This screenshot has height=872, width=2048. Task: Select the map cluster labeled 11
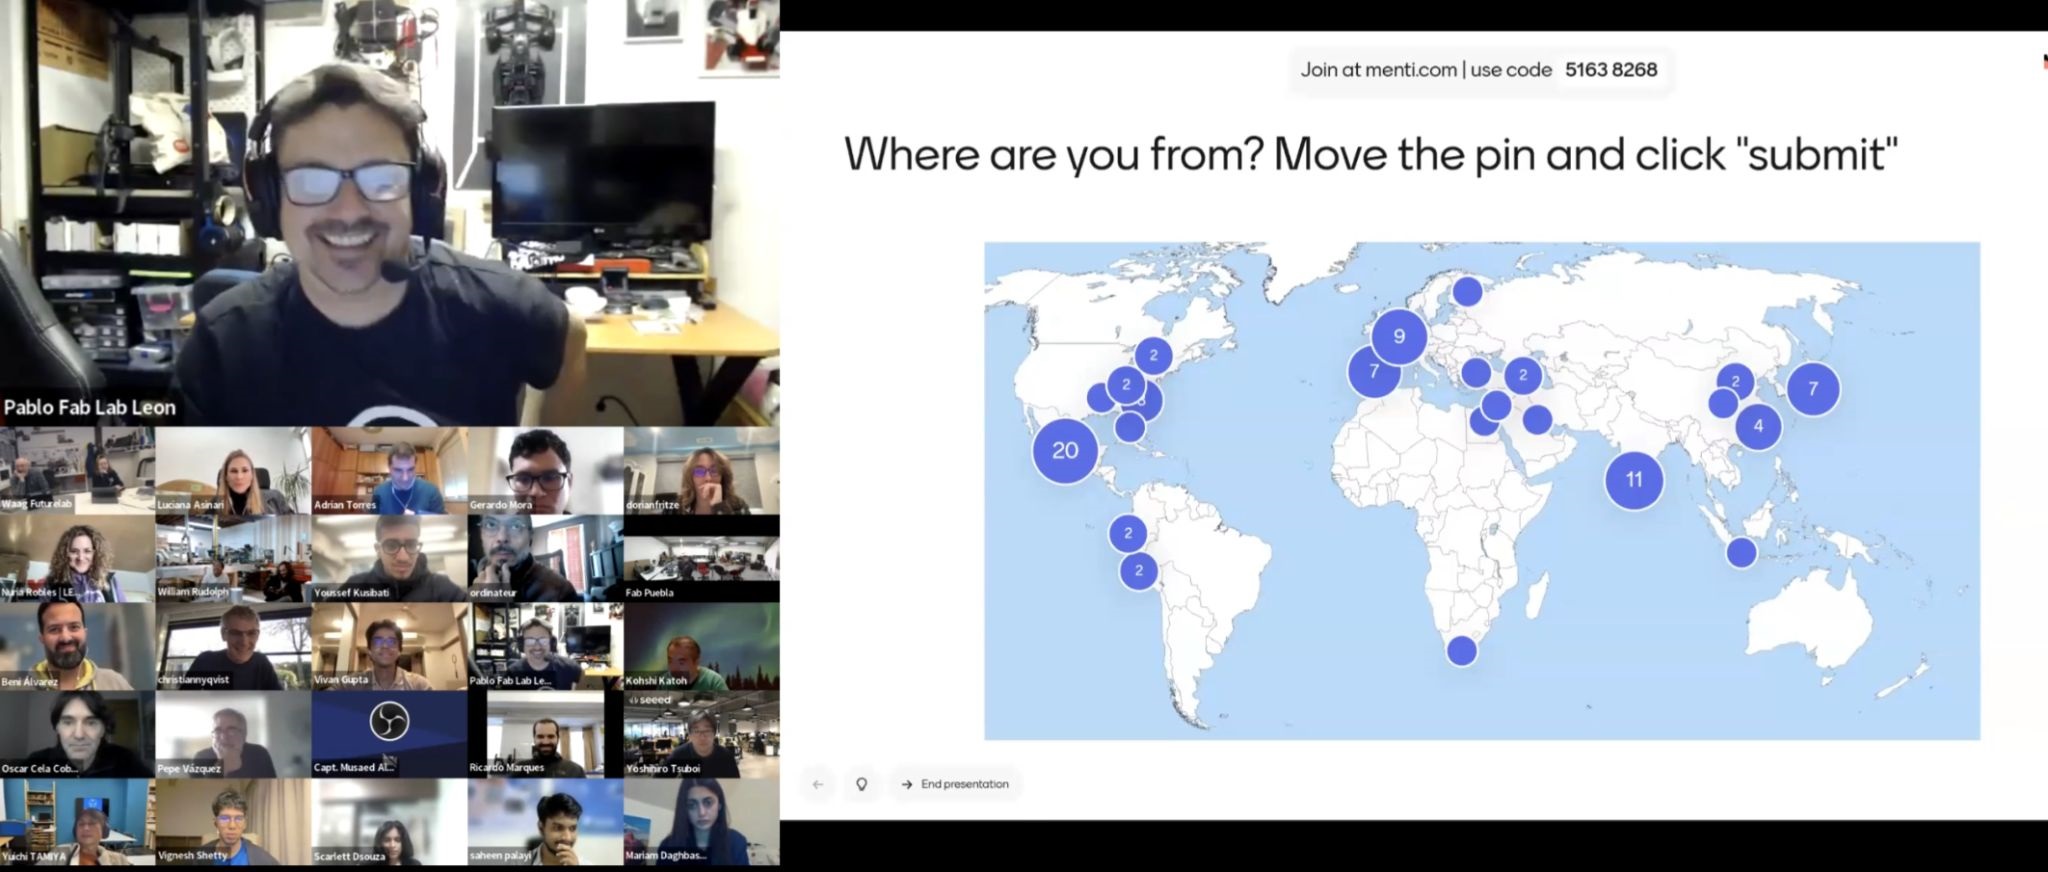1633,480
